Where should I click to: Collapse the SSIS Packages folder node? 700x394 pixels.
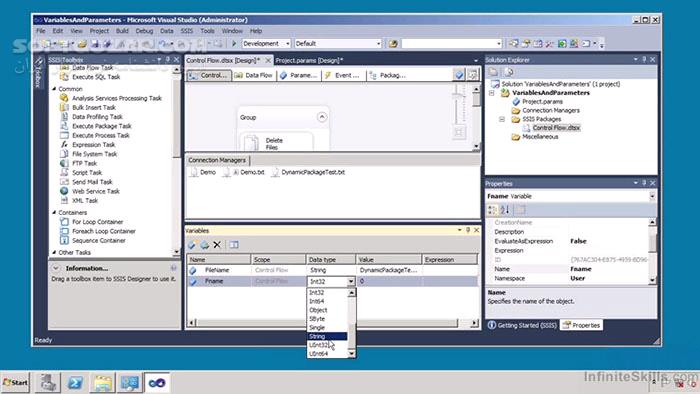click(502, 119)
